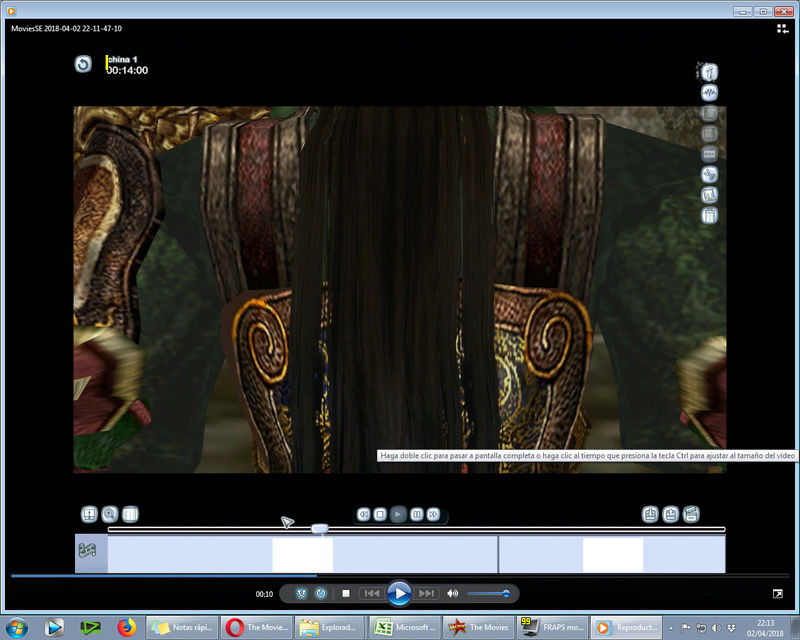Launch Firefox from the taskbar
Screen dimensions: 800x640
[x=127, y=627]
